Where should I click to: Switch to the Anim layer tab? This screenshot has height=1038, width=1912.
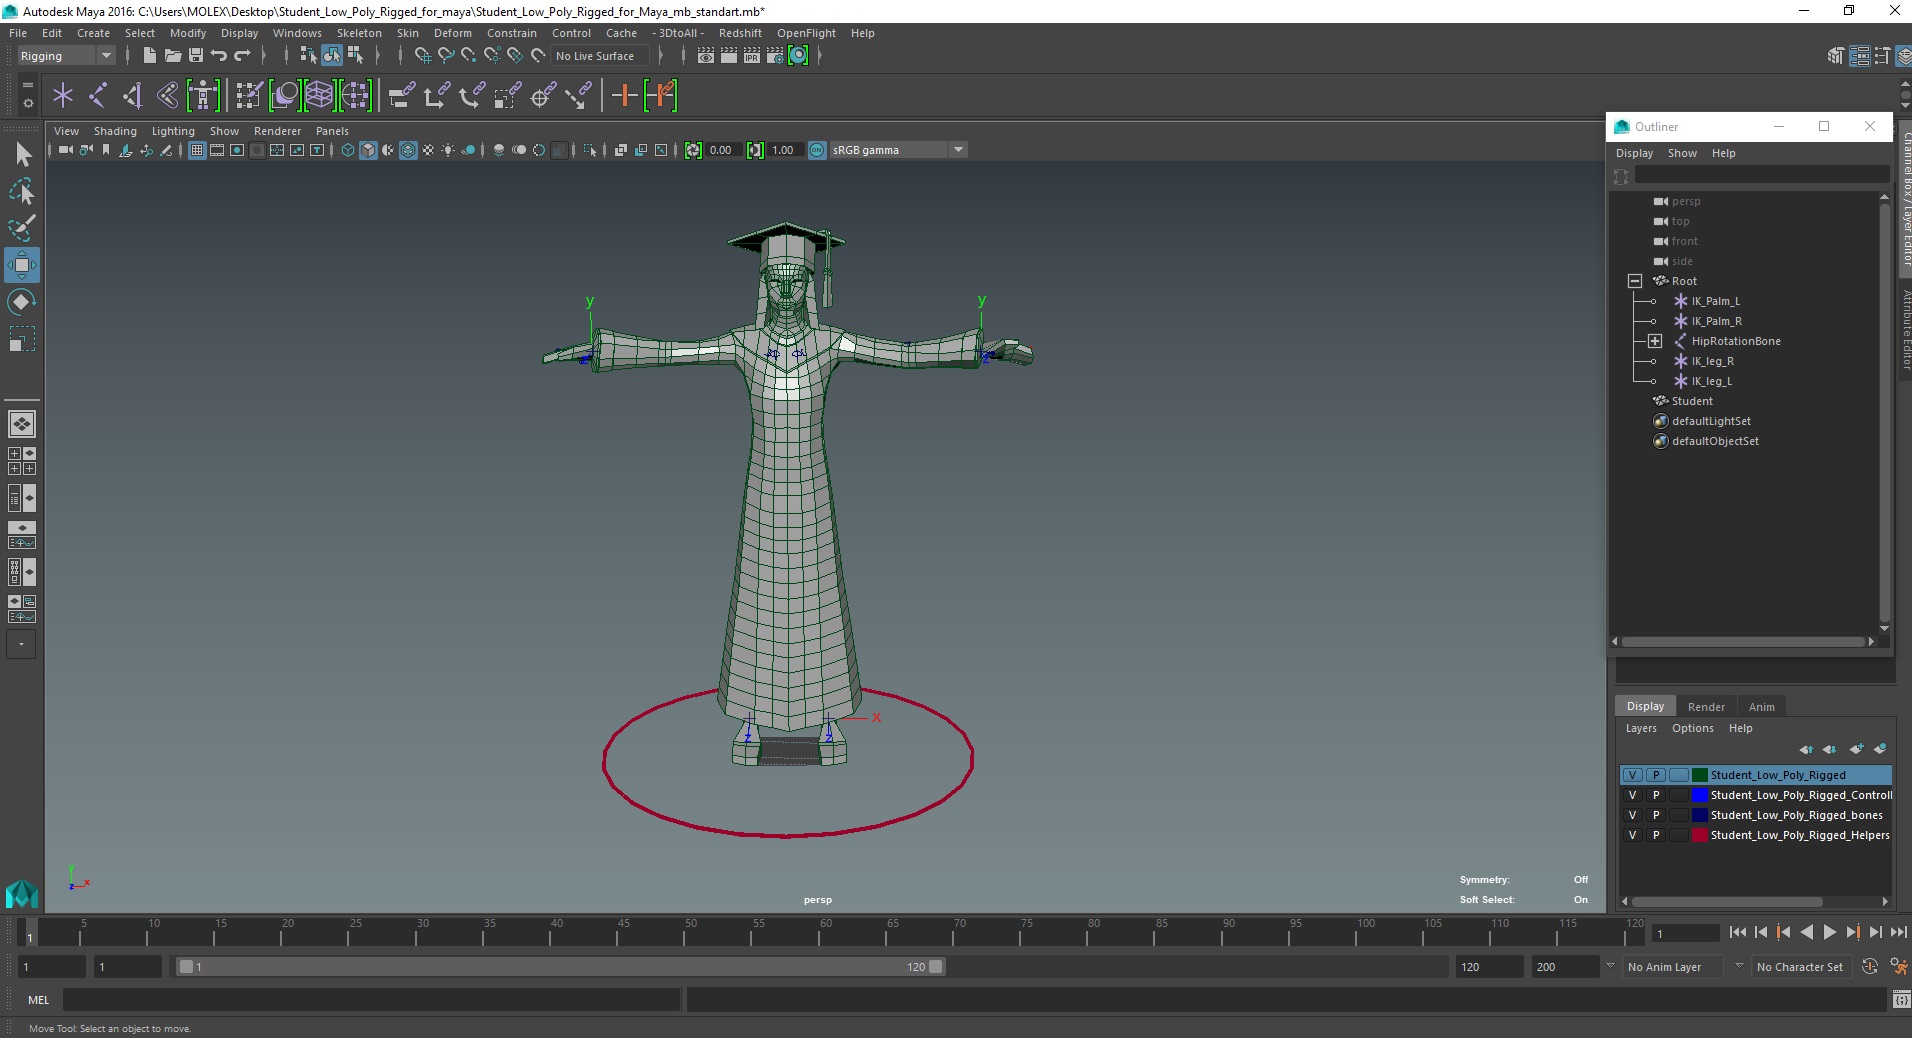(x=1761, y=707)
